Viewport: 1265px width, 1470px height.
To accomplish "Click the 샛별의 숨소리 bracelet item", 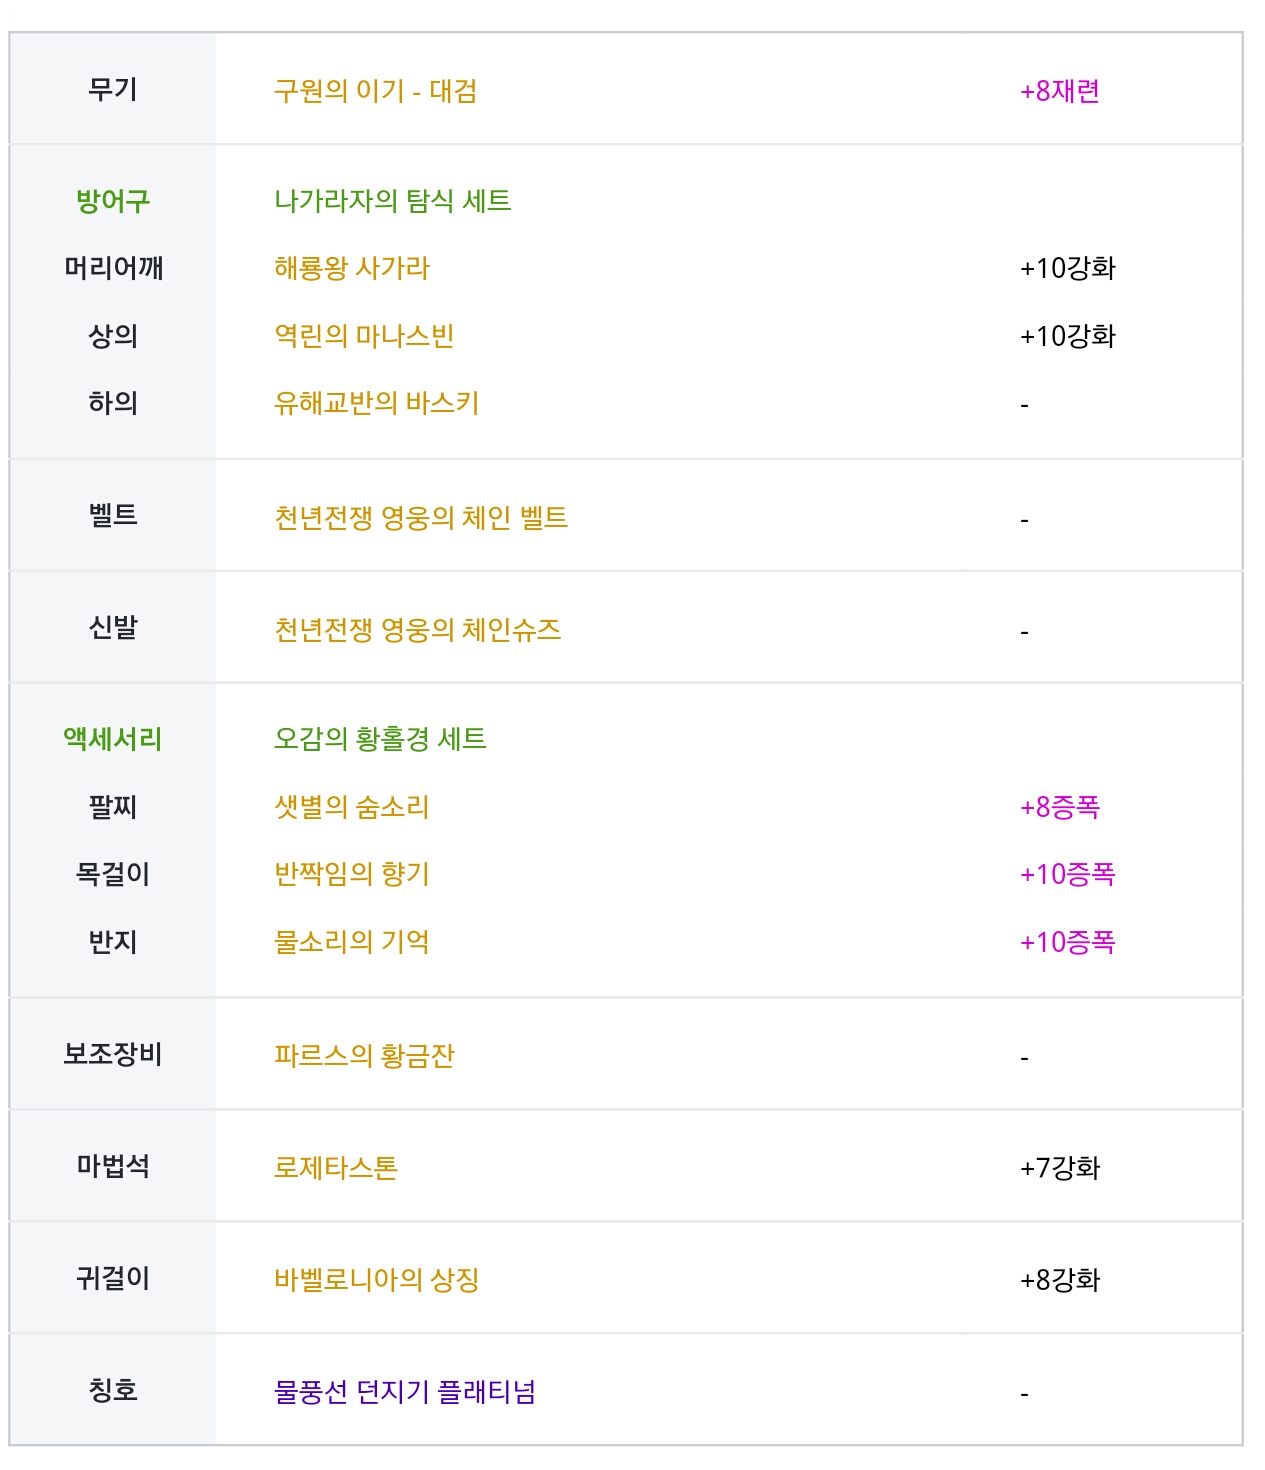I will [352, 807].
